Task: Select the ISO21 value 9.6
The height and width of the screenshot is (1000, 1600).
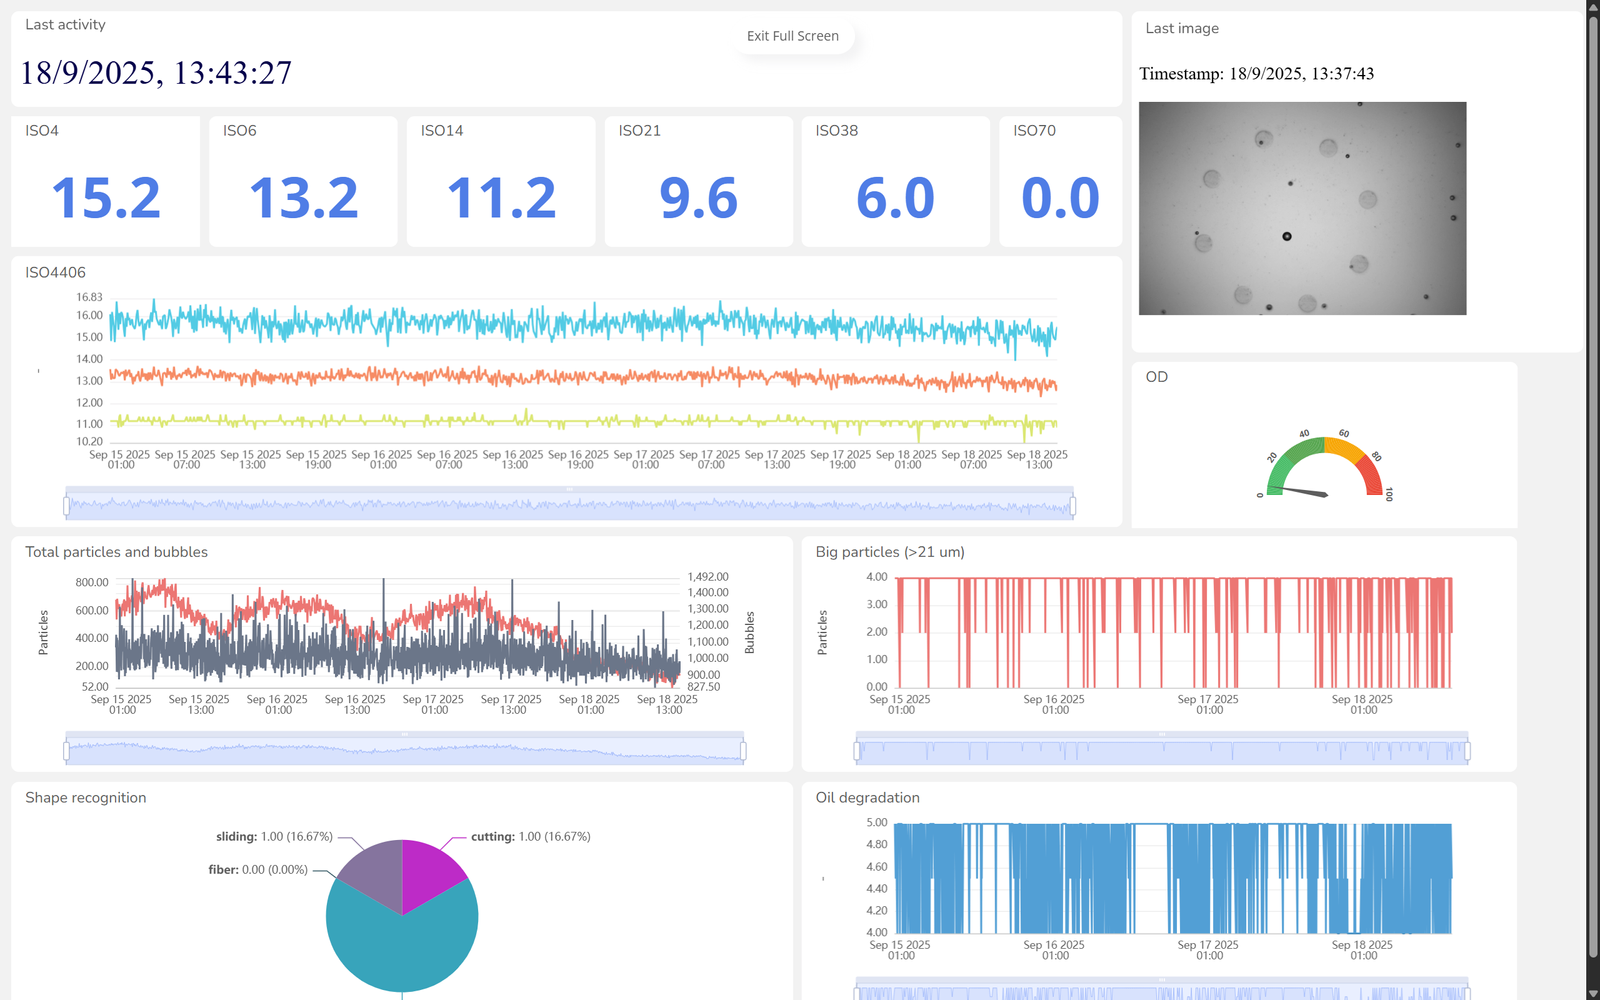Action: (698, 198)
